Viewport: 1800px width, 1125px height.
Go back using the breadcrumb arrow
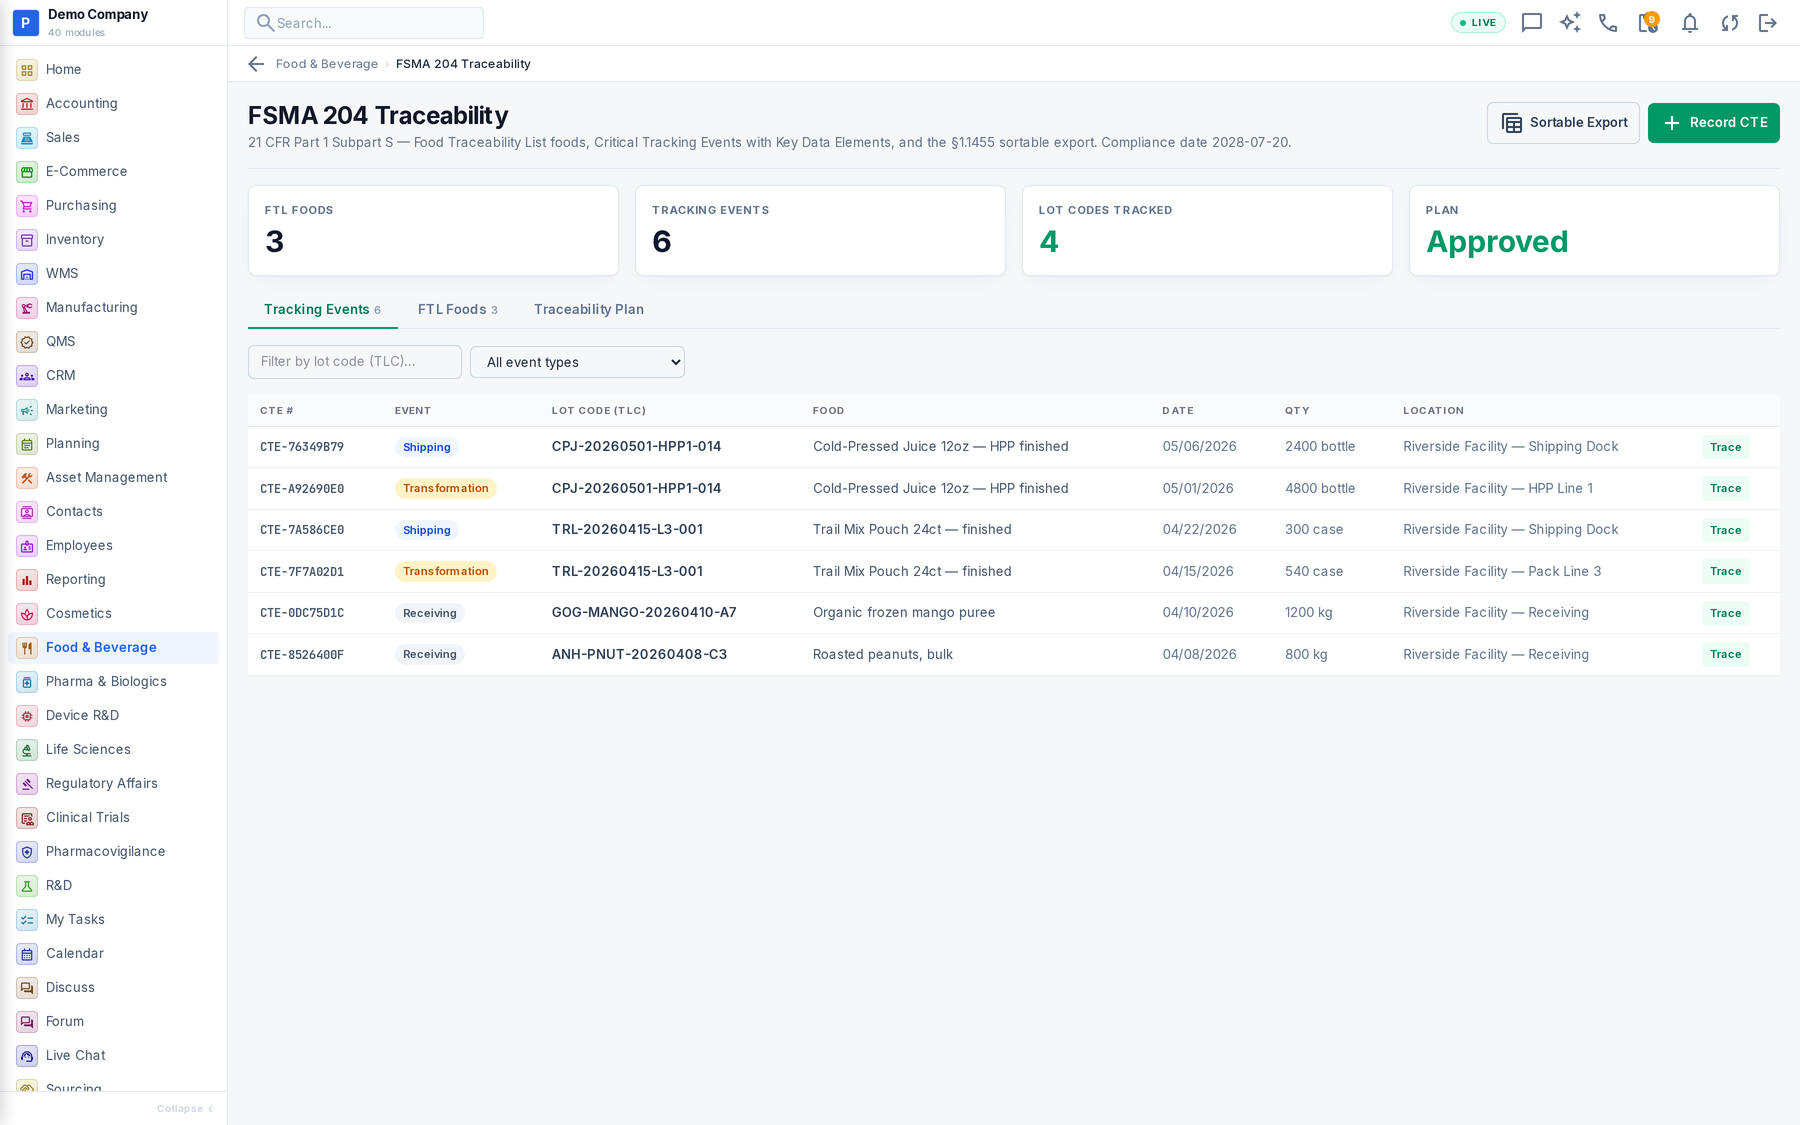tap(256, 64)
